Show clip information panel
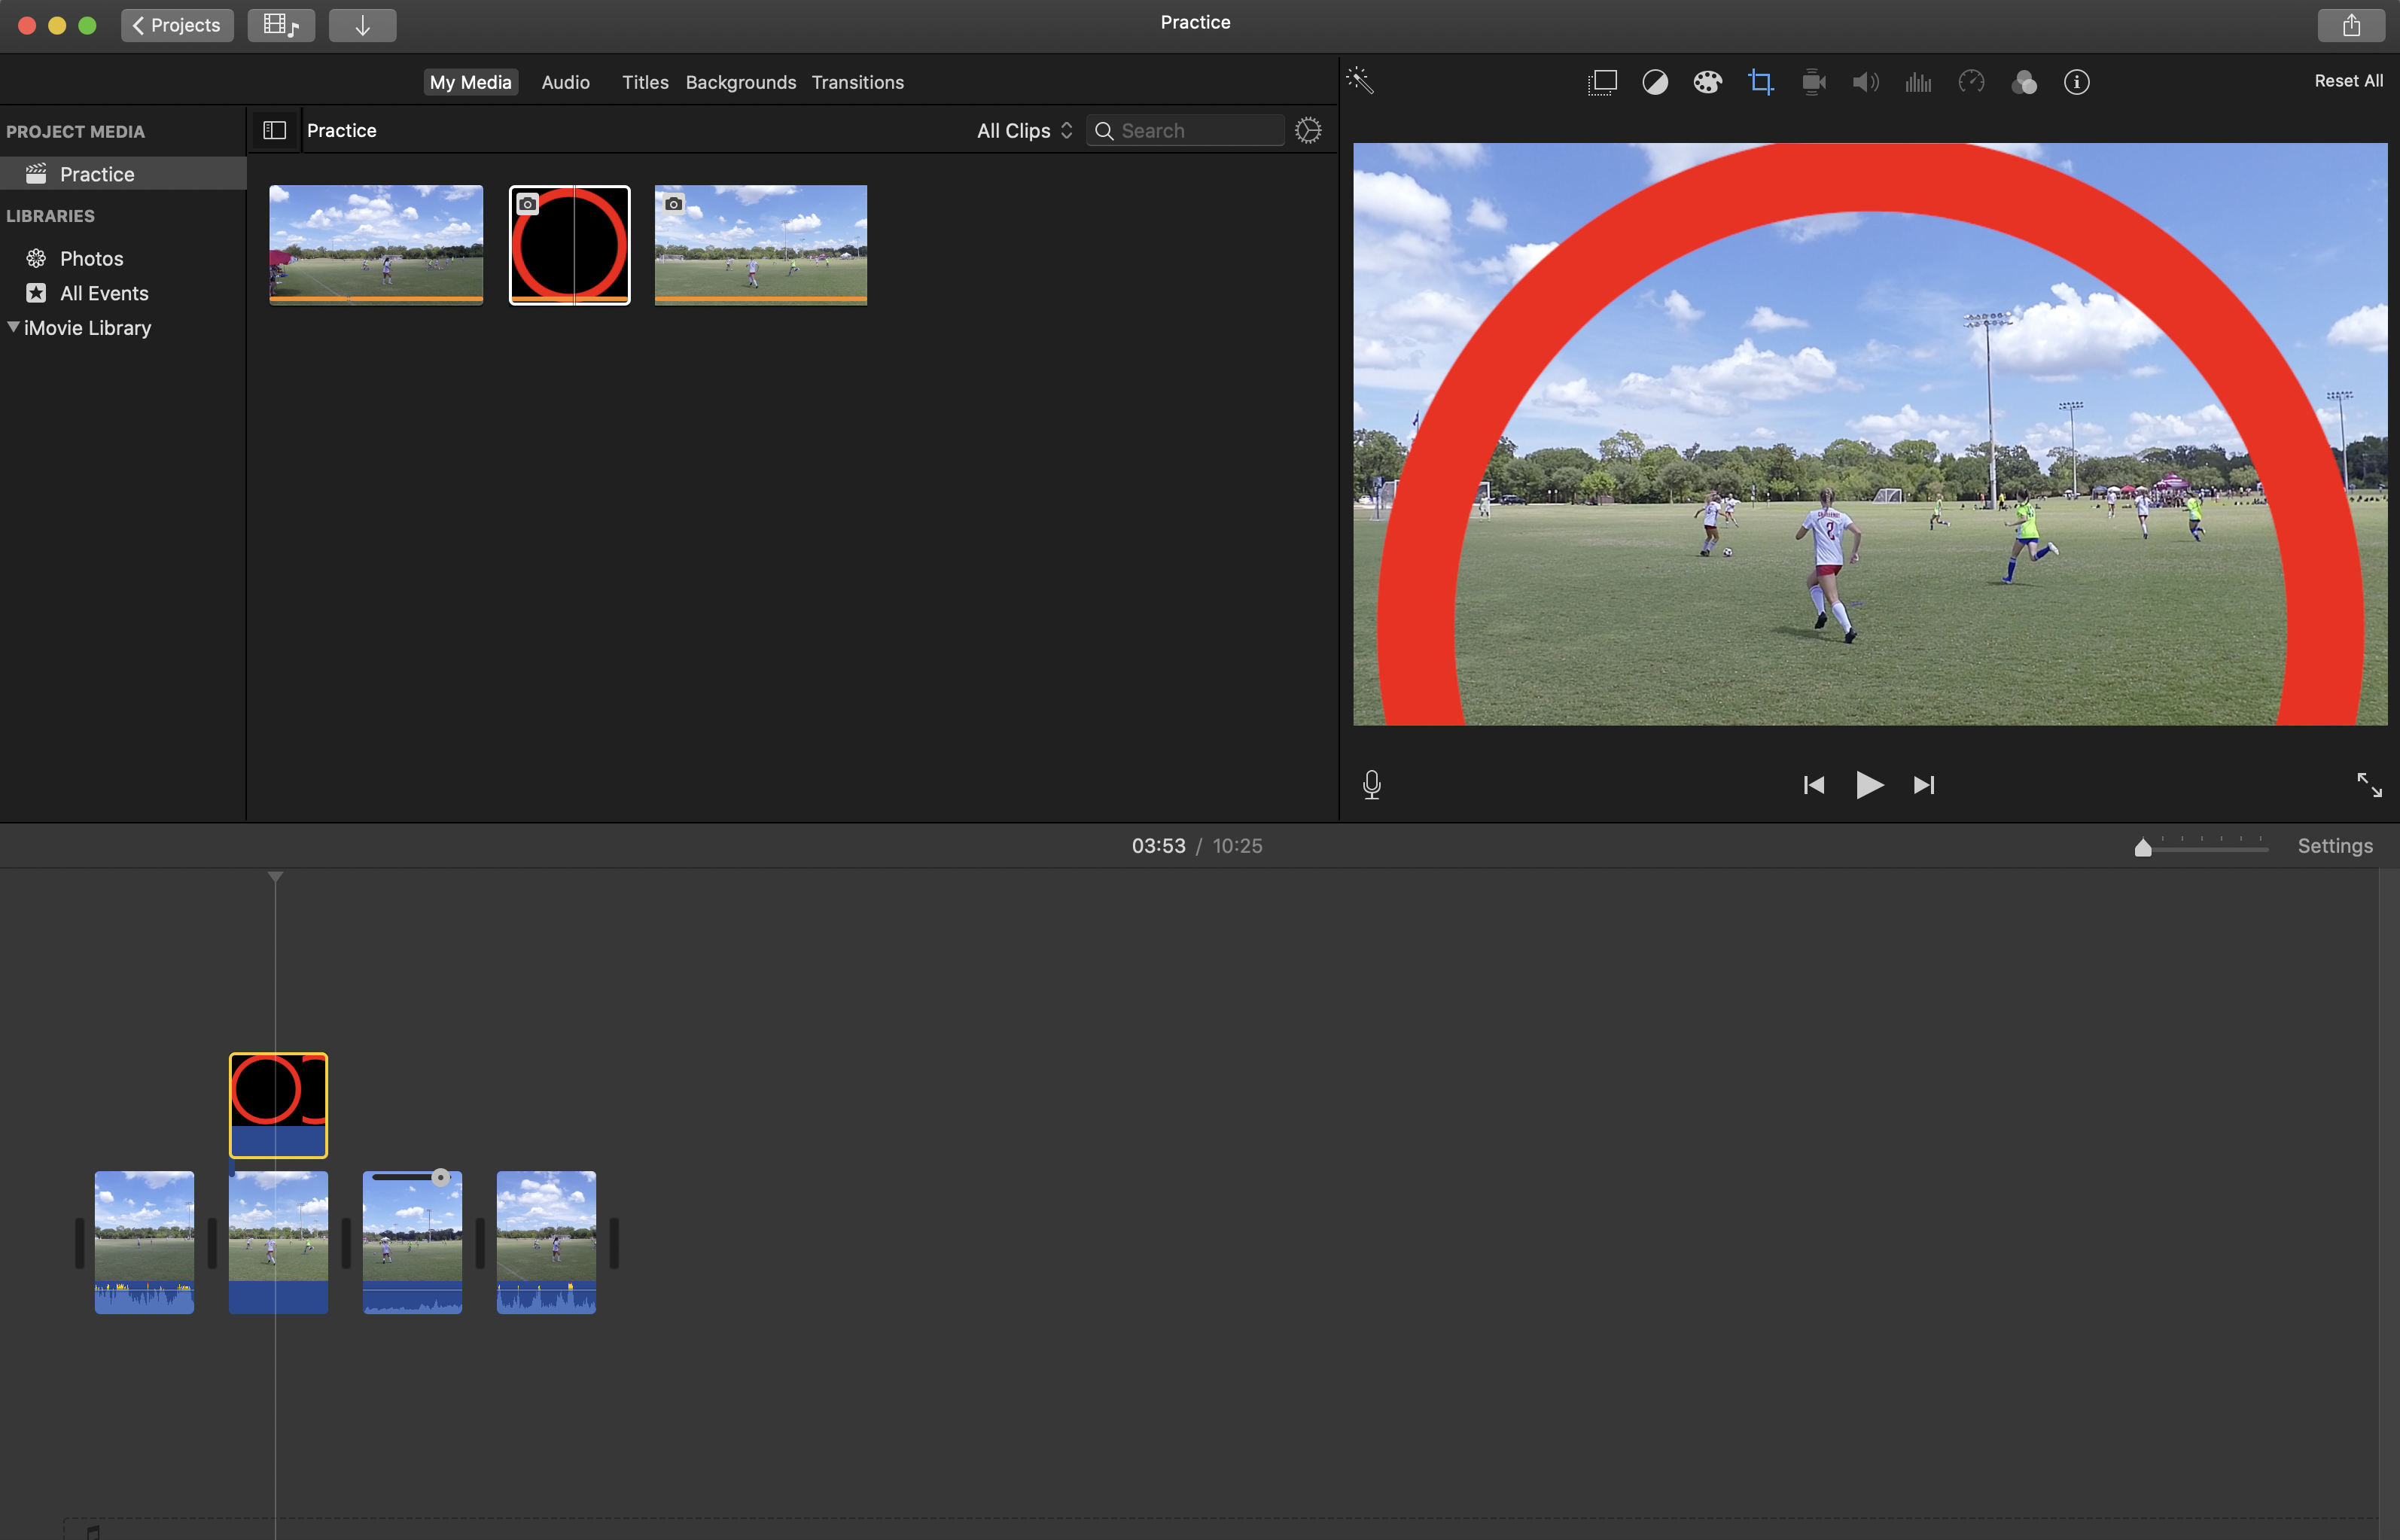Image resolution: width=2400 pixels, height=1540 pixels. (x=2077, y=82)
